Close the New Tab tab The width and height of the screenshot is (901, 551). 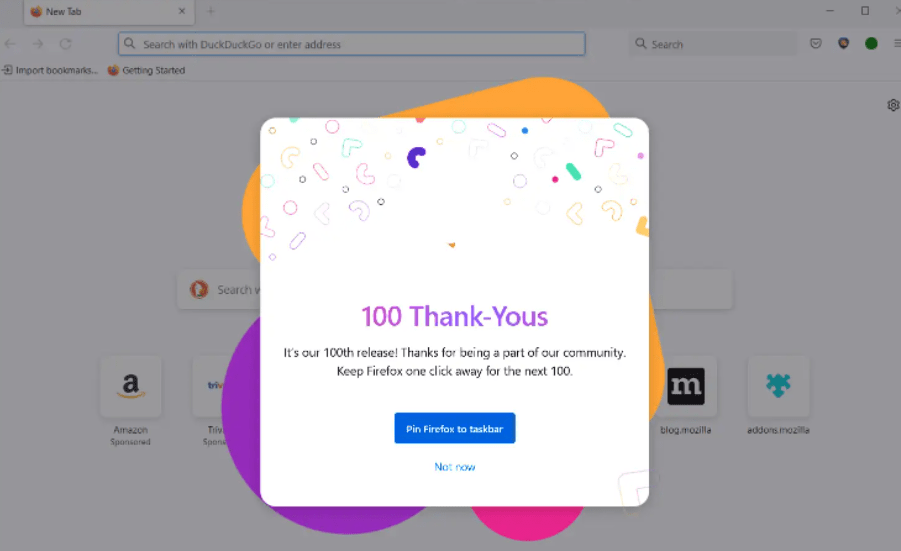tap(182, 12)
